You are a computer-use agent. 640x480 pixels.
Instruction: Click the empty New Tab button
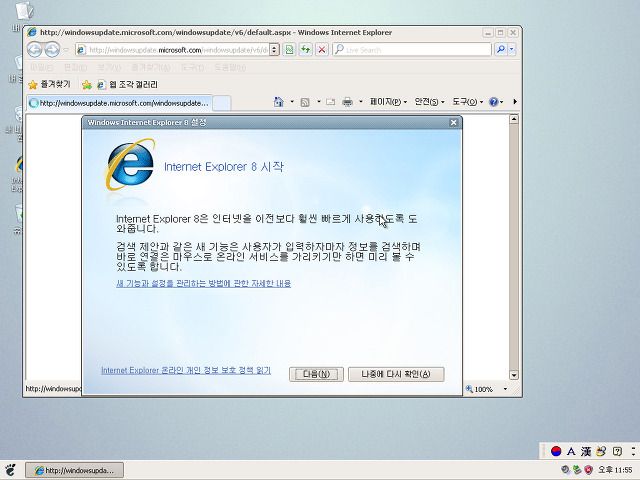click(222, 103)
